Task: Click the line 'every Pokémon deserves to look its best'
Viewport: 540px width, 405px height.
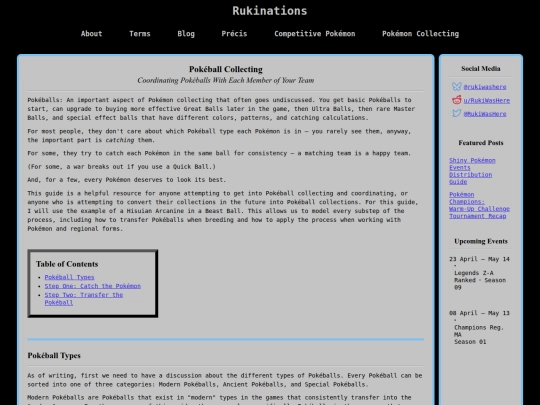Action: click(x=127, y=180)
